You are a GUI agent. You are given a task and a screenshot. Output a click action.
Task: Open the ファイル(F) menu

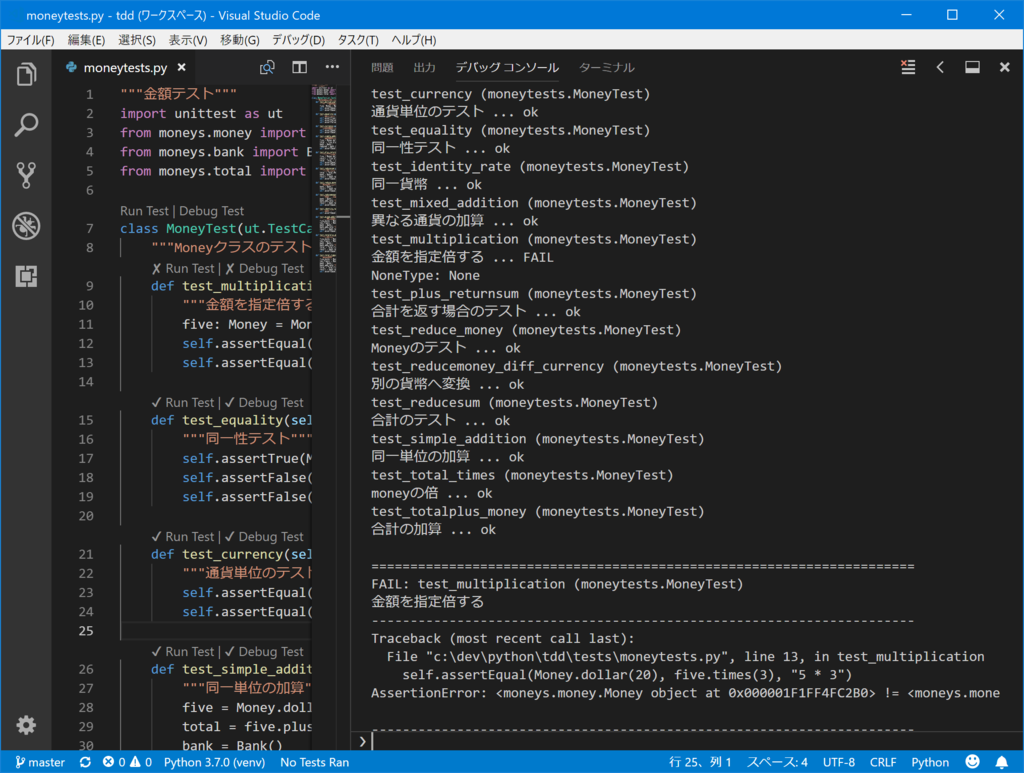pyautogui.click(x=31, y=40)
